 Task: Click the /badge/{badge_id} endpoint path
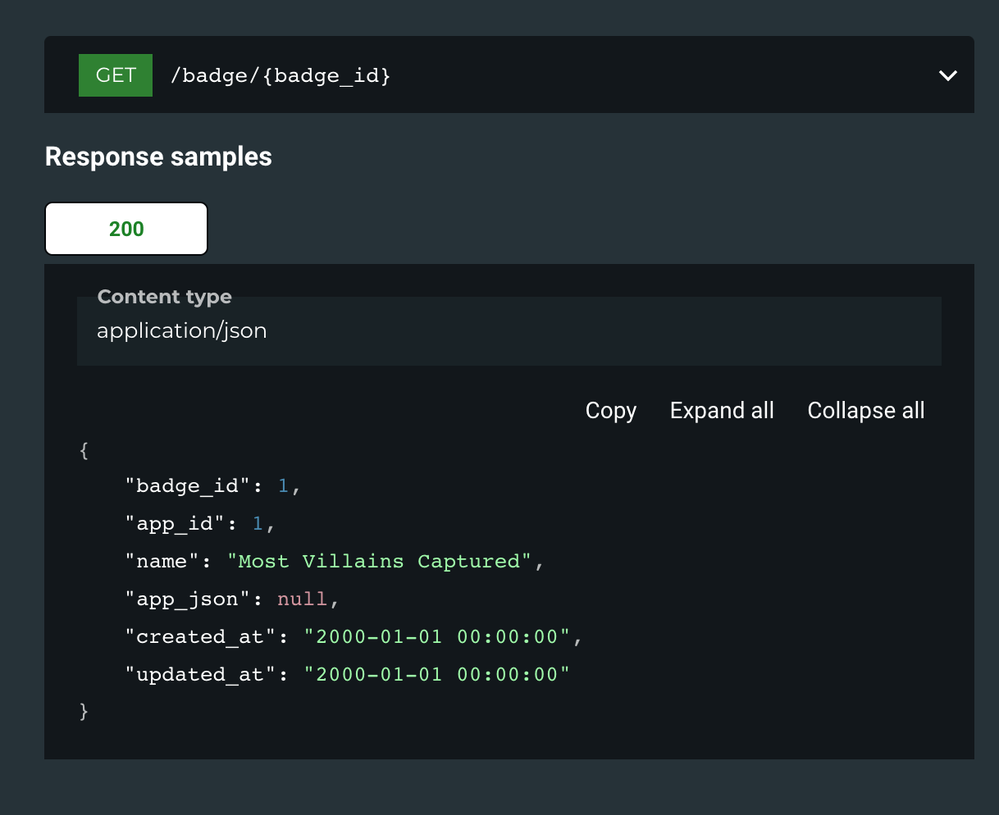[280, 76]
